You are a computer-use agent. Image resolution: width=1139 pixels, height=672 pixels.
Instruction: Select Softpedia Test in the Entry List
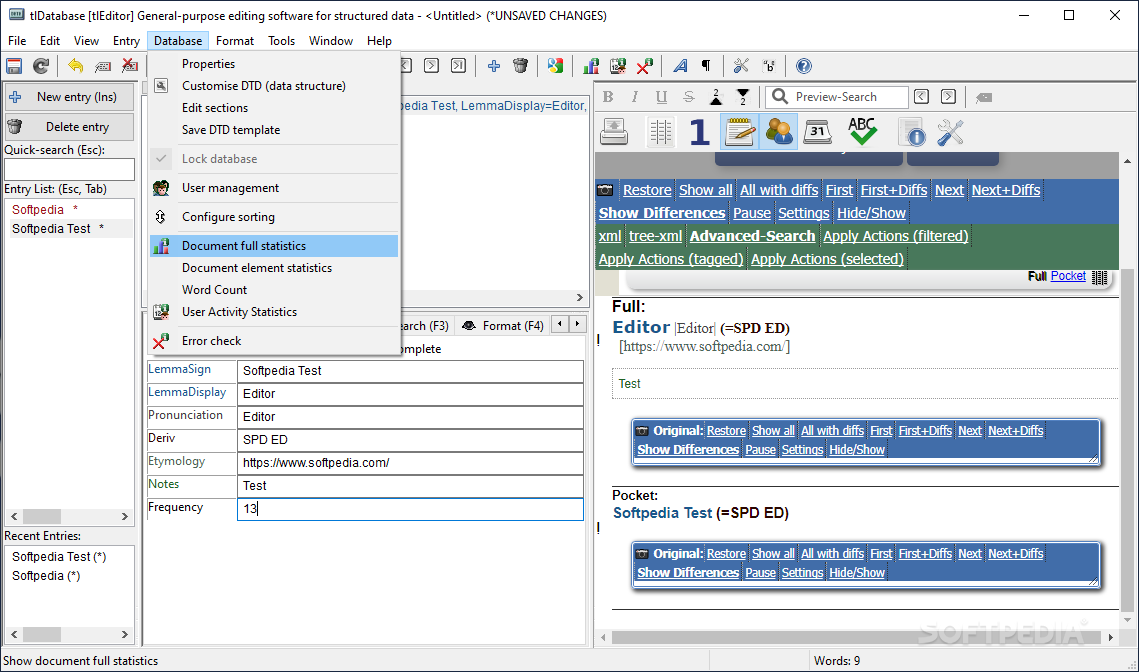coord(70,228)
